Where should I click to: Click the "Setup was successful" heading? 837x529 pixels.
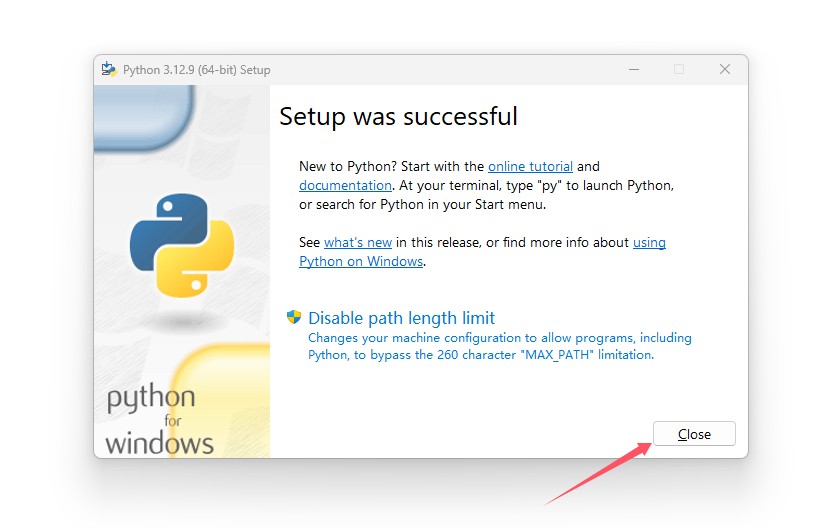click(398, 116)
